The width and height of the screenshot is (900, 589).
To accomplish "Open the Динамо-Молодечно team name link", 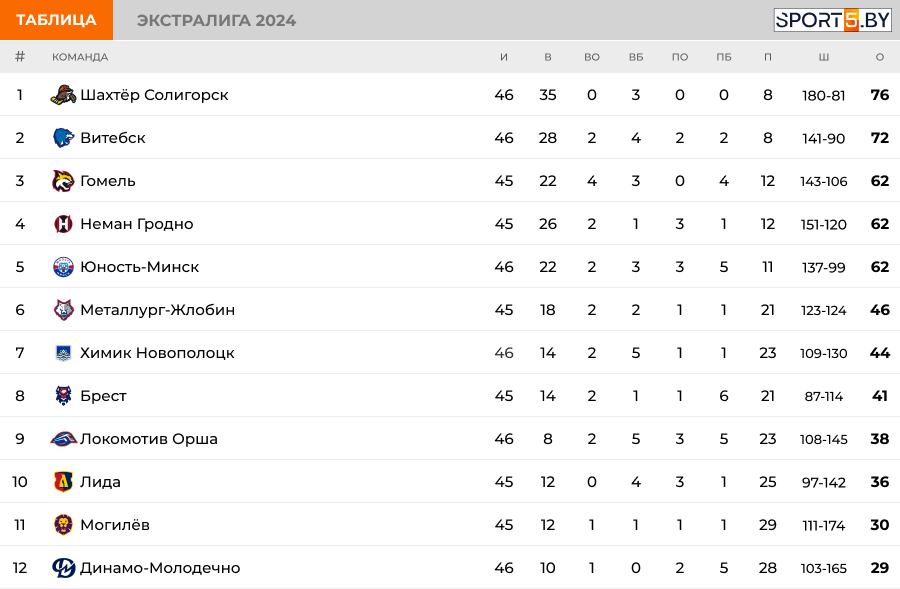I will pyautogui.click(x=160, y=568).
